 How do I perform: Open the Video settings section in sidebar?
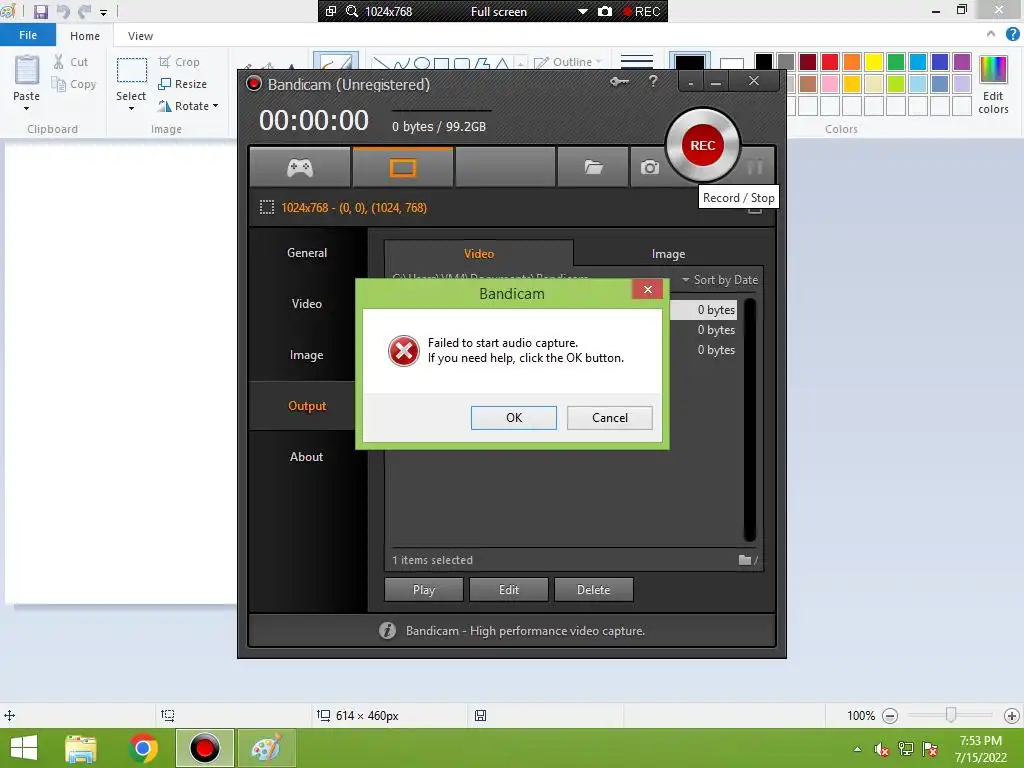pyautogui.click(x=307, y=304)
